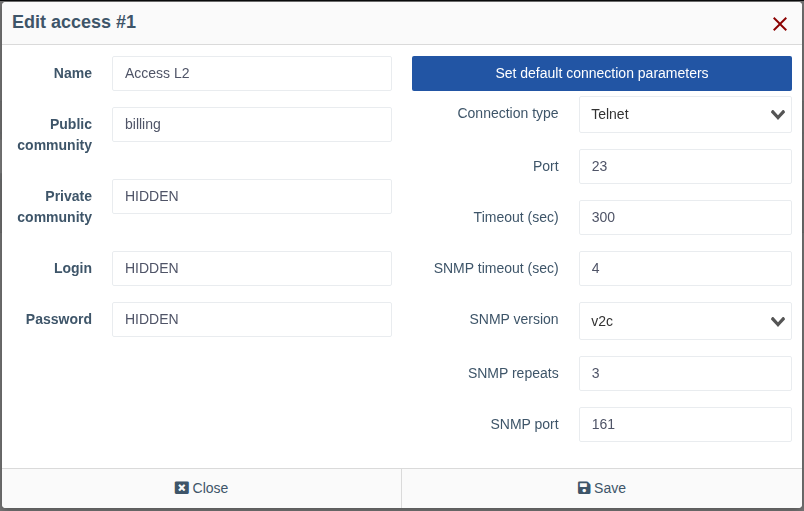Viewport: 804px width, 511px height.
Task: Click the floppy disk Save icon
Action: tap(584, 487)
